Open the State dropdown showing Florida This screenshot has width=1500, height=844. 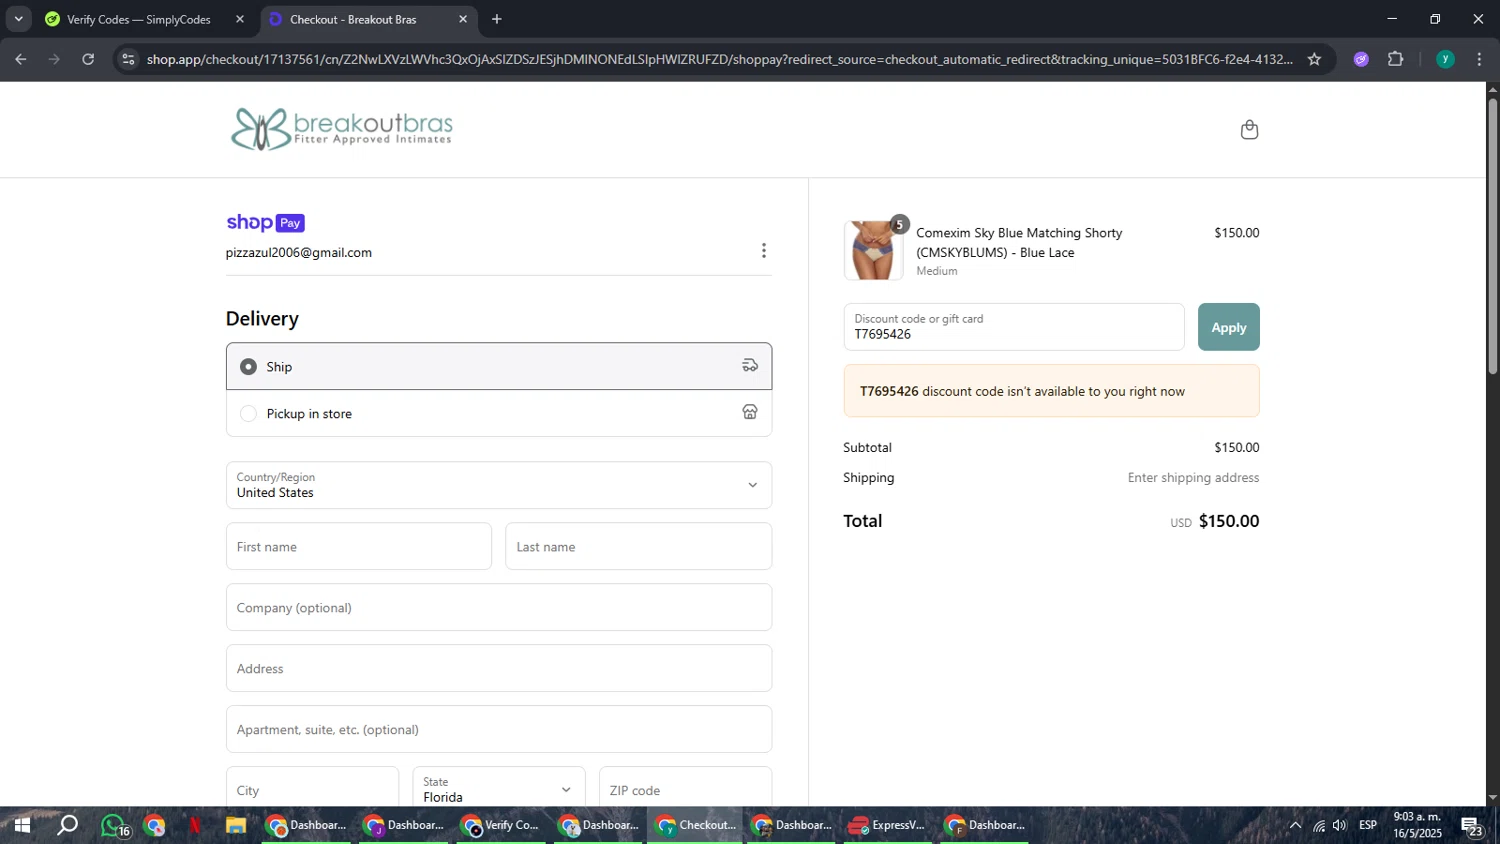tap(499, 790)
